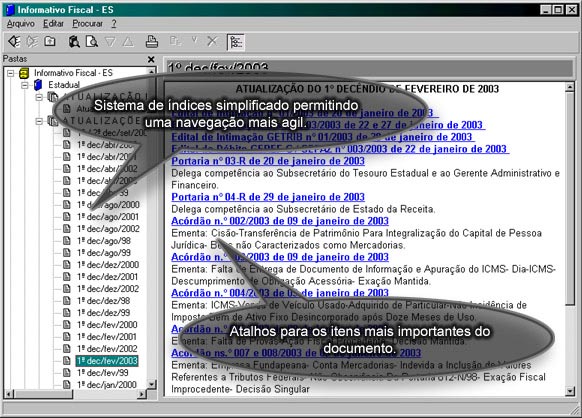Image resolution: width=582 pixels, height=418 pixels.
Task: Click the document pane scroll-up arrow
Action: (570, 87)
